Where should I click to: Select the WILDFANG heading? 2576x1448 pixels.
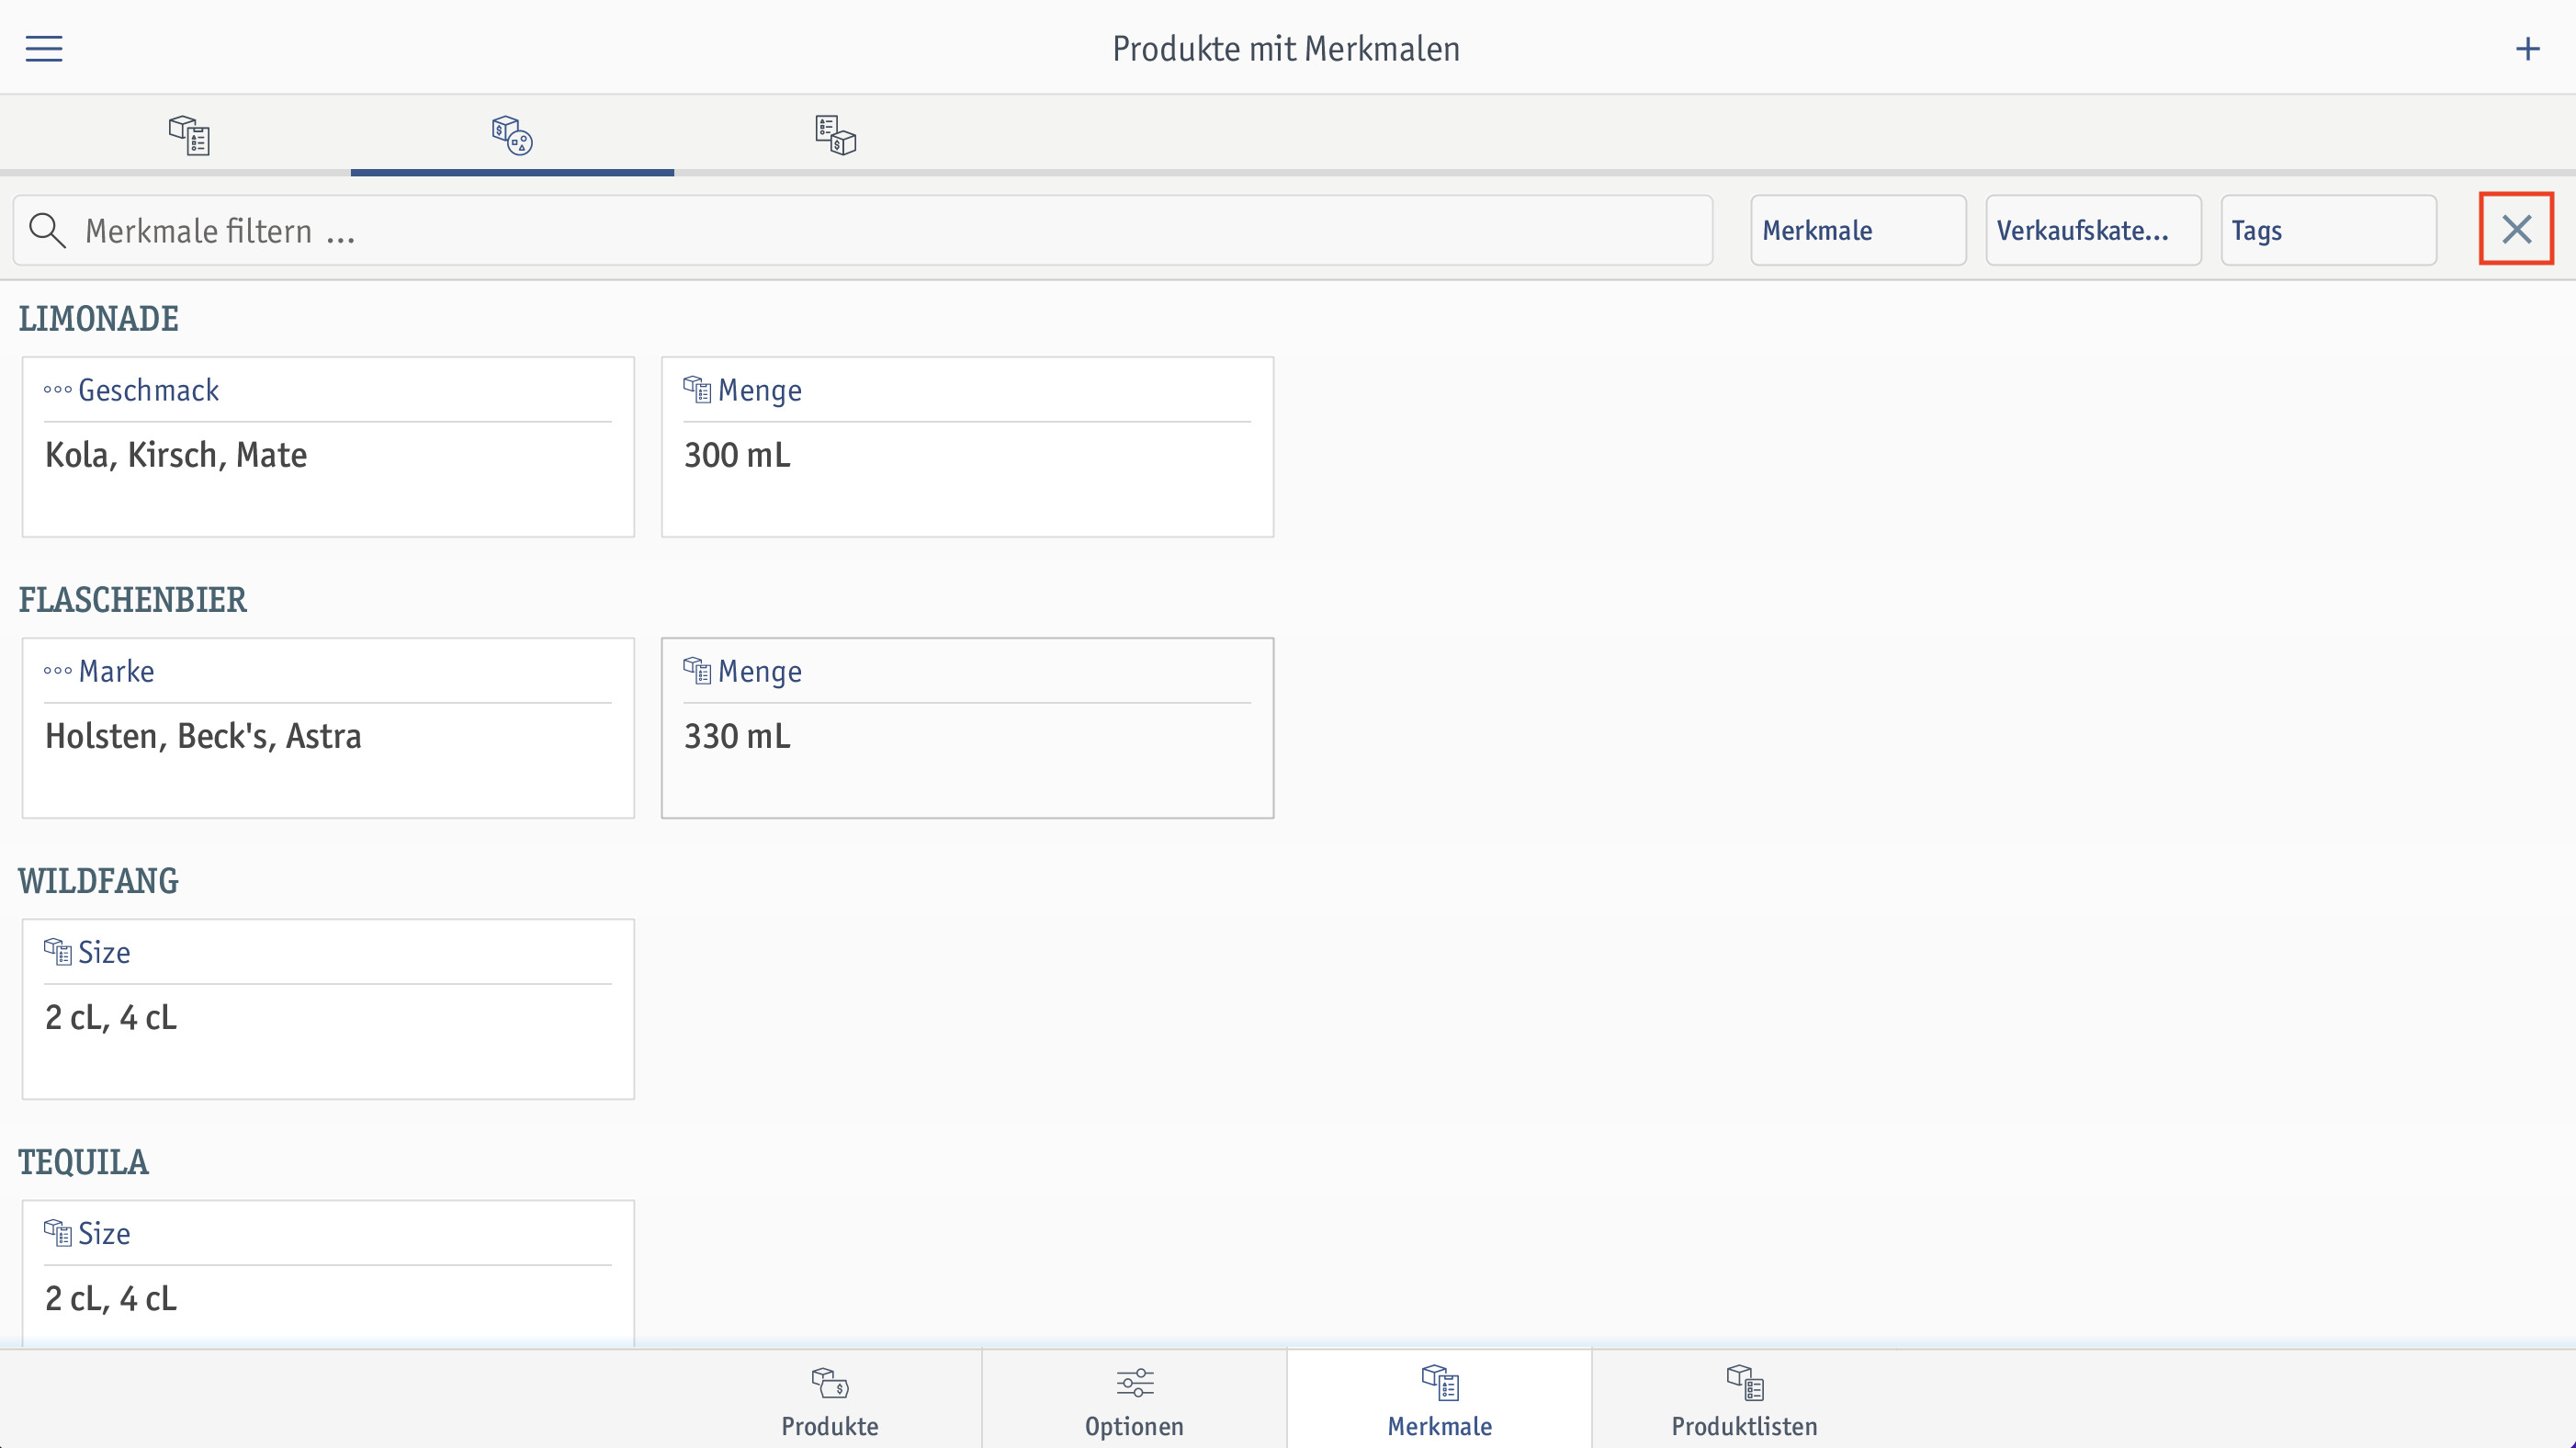99,881
